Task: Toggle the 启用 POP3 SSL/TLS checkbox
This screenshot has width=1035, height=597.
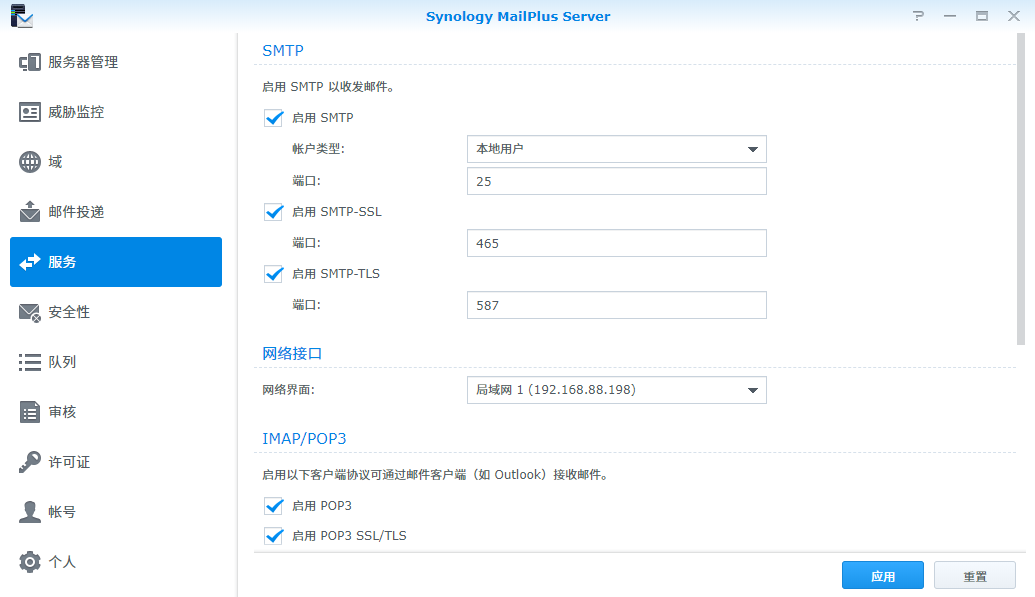Action: 274,536
